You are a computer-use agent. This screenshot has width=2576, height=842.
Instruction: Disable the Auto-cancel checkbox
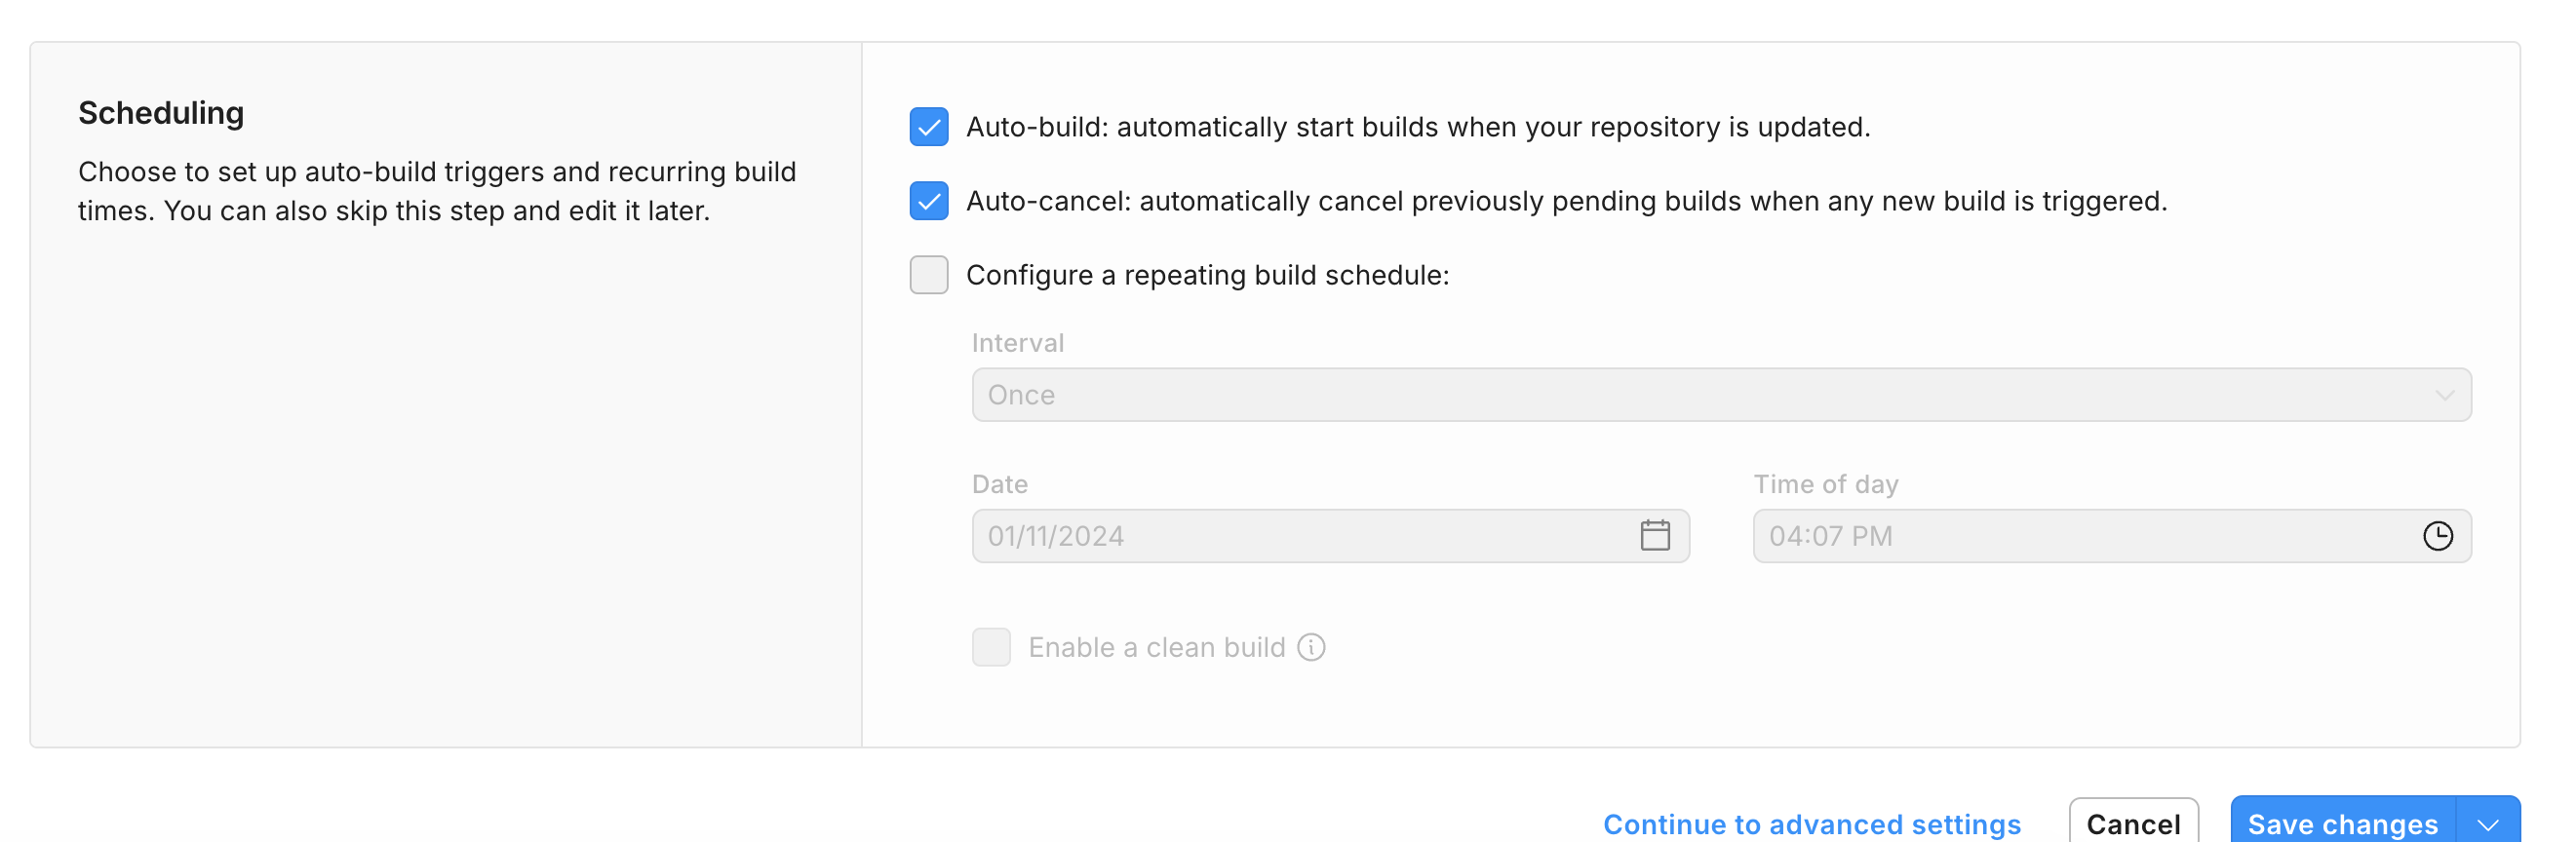click(928, 201)
